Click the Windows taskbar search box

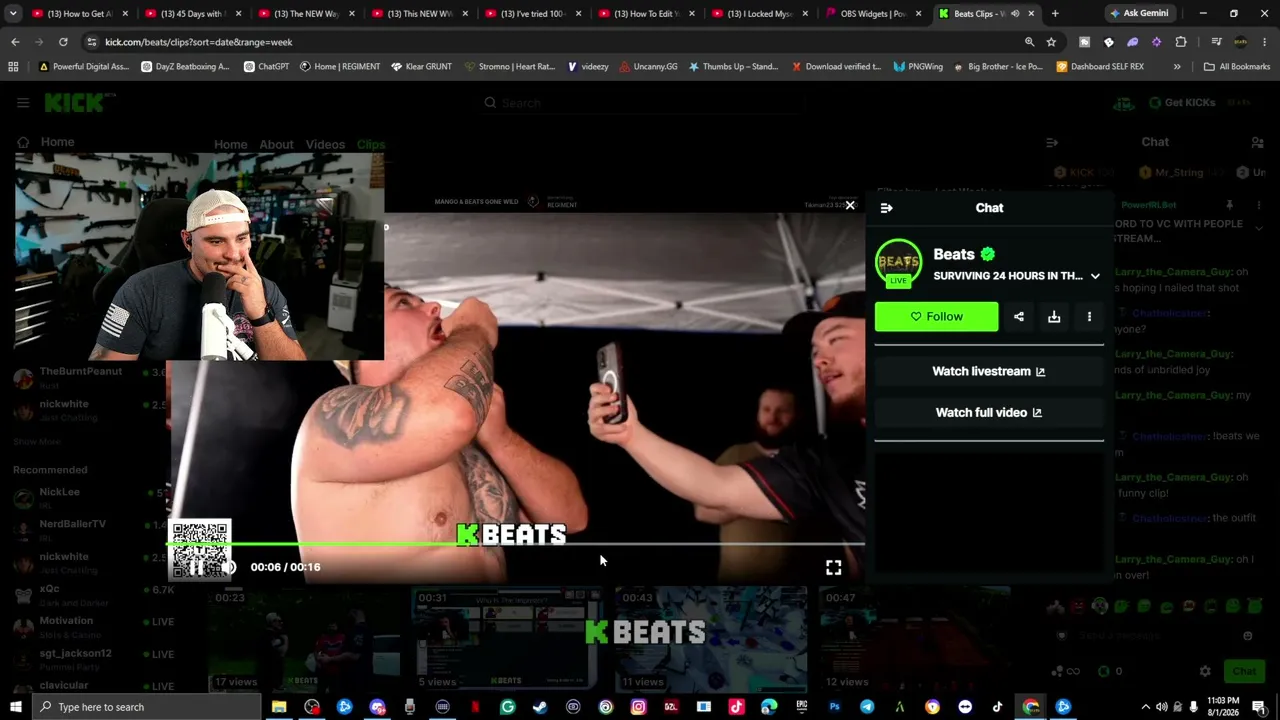(147, 707)
